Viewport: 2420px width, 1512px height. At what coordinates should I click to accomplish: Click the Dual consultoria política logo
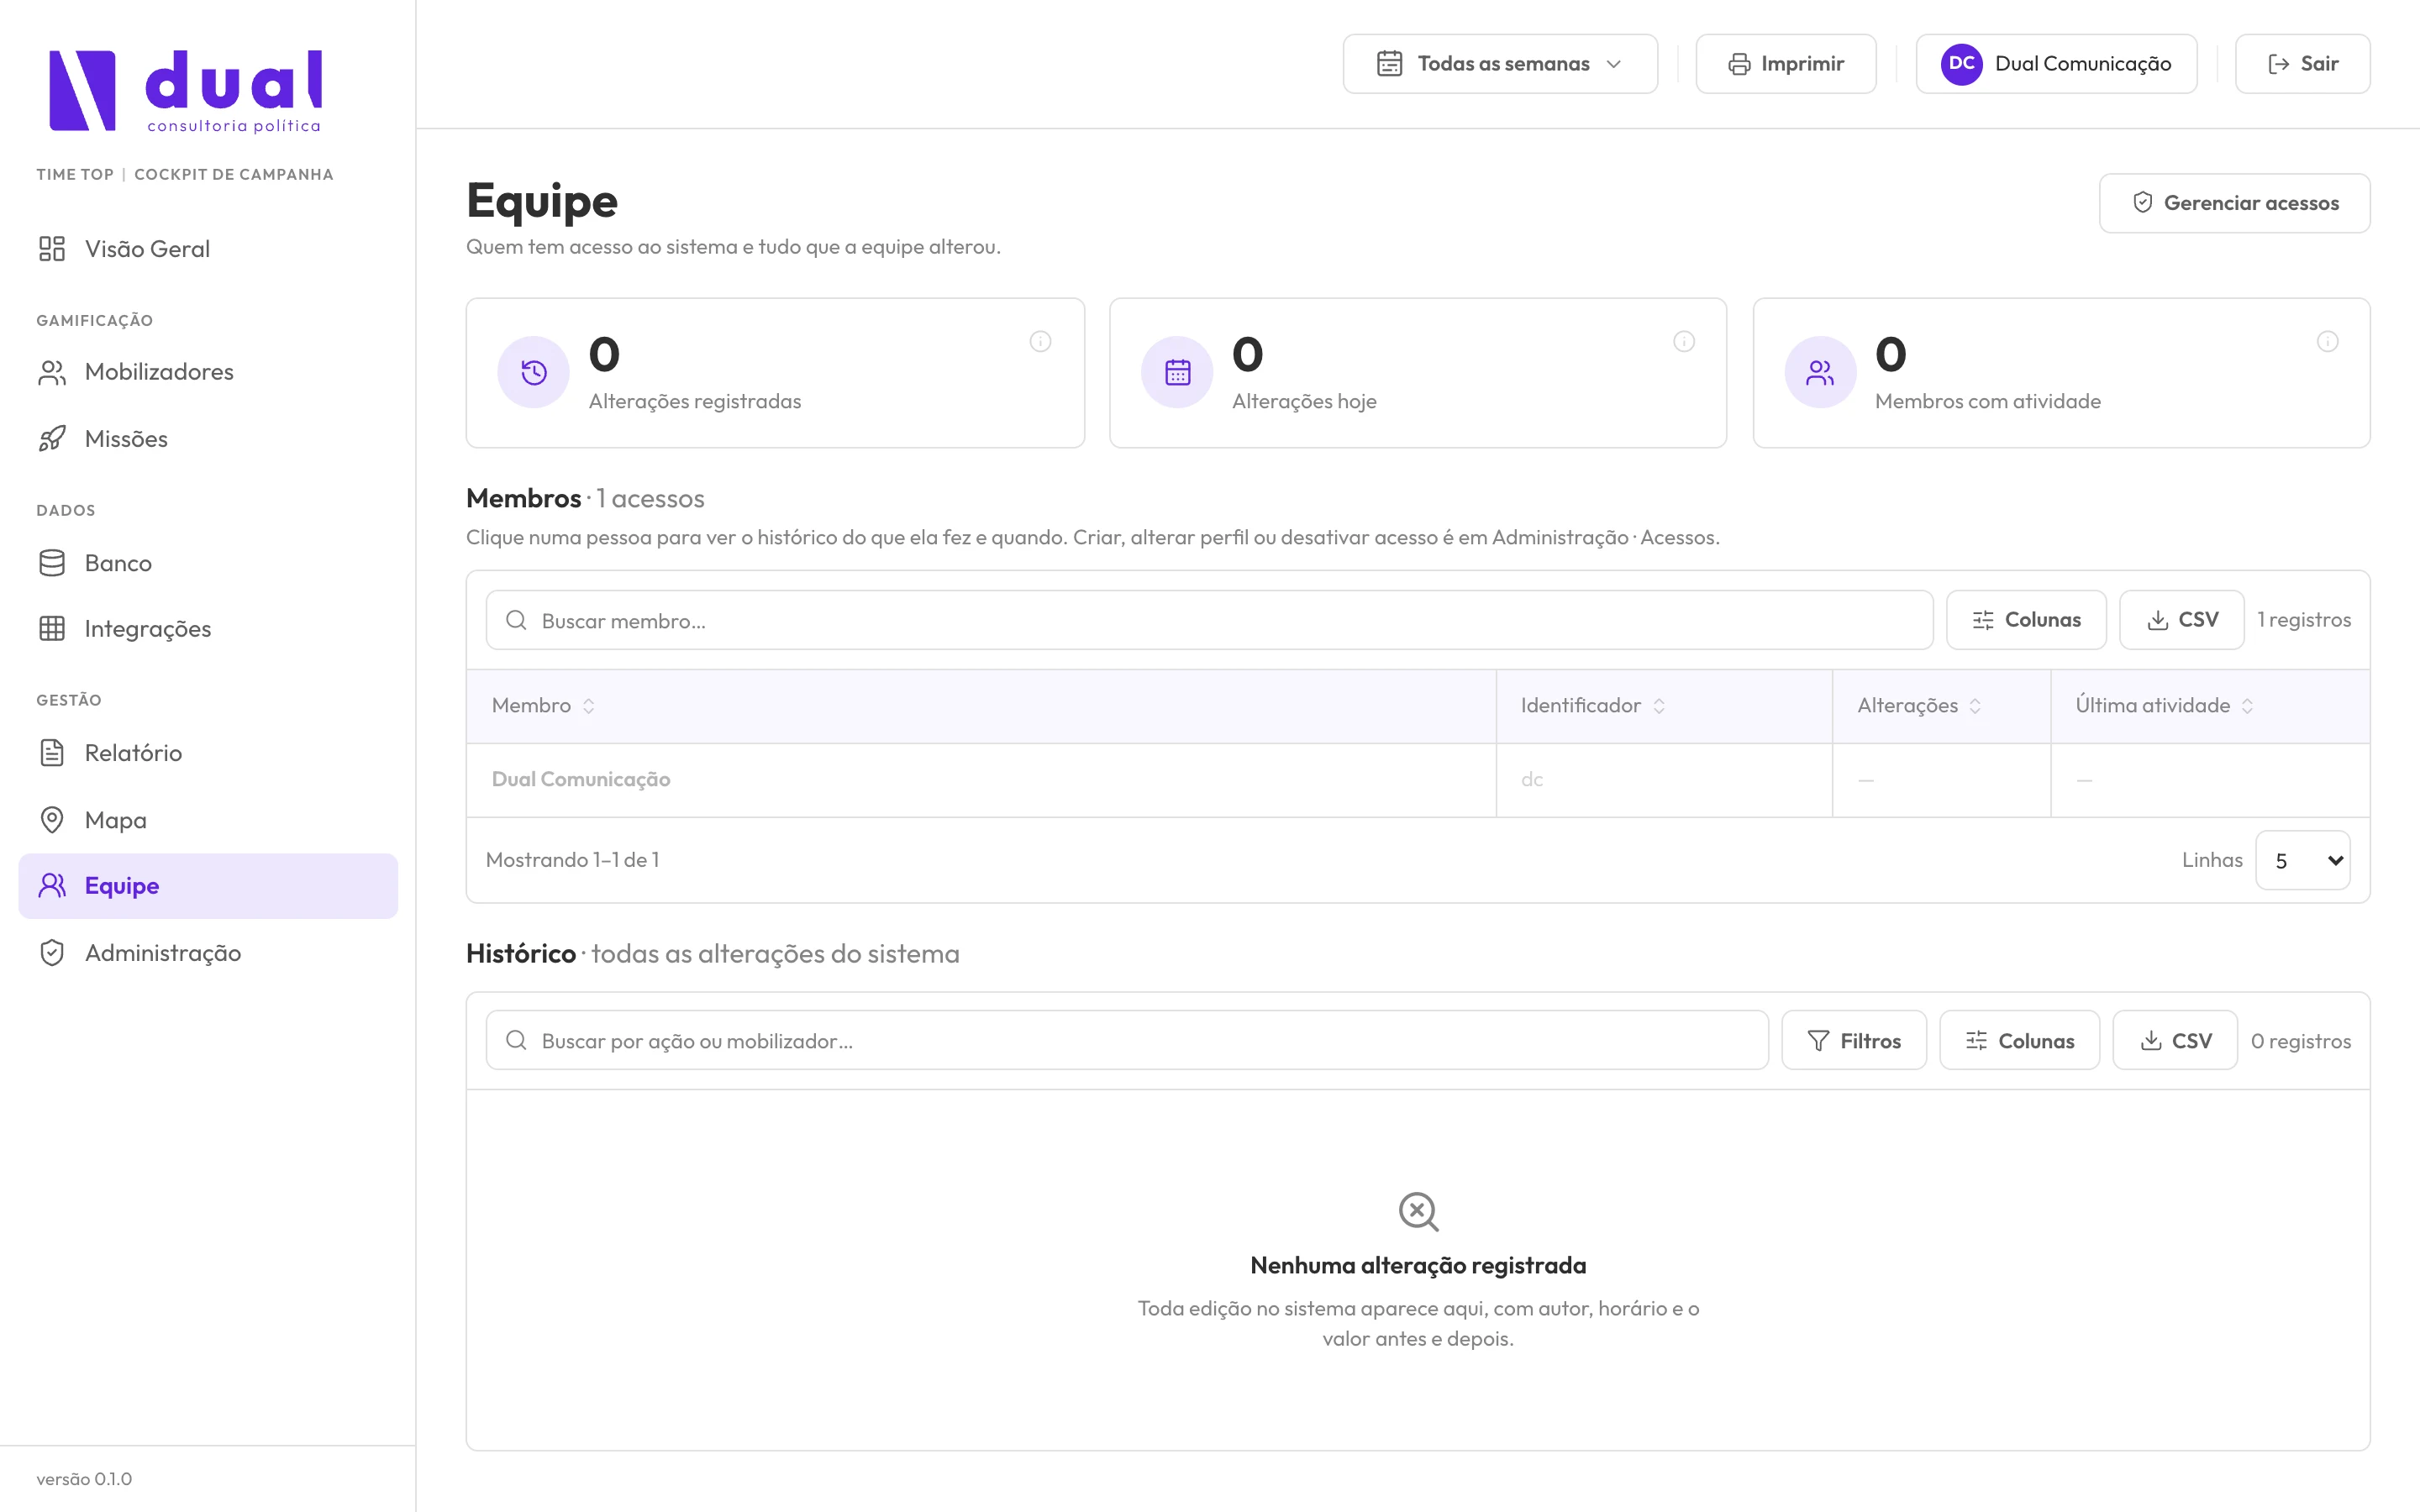(x=186, y=91)
